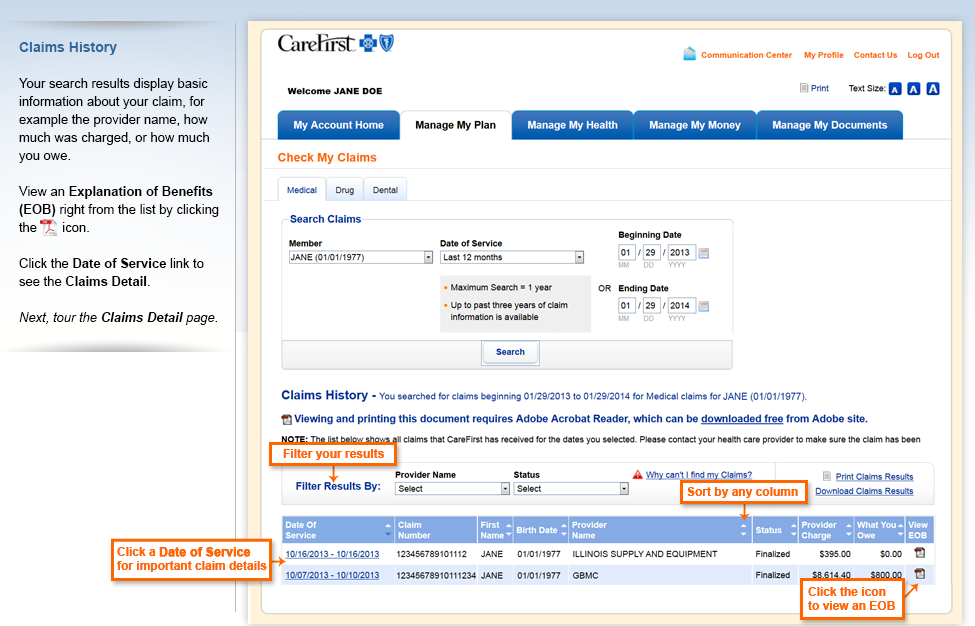Click the Search button

(x=510, y=352)
